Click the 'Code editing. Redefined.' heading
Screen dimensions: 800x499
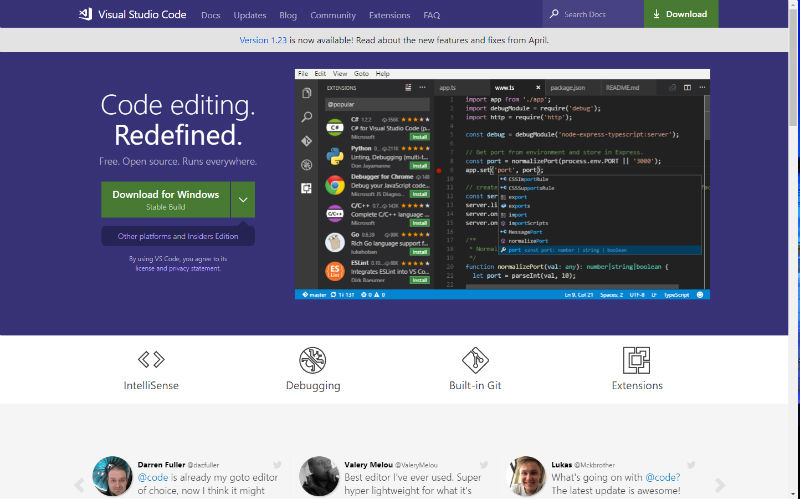tap(178, 120)
